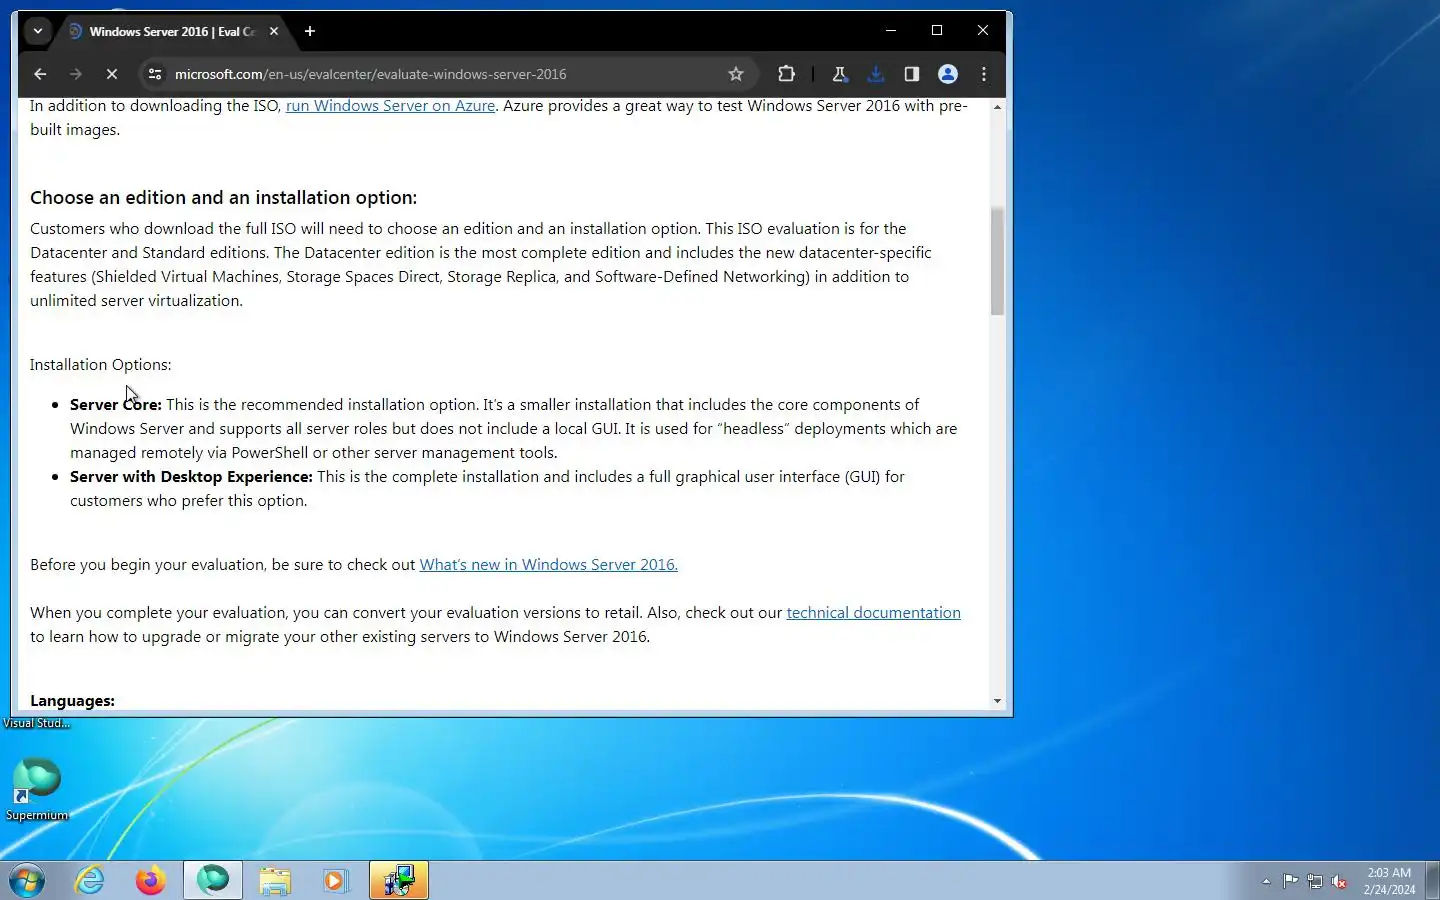Click the Supermium taskbar button
1440x900 pixels.
213,881
